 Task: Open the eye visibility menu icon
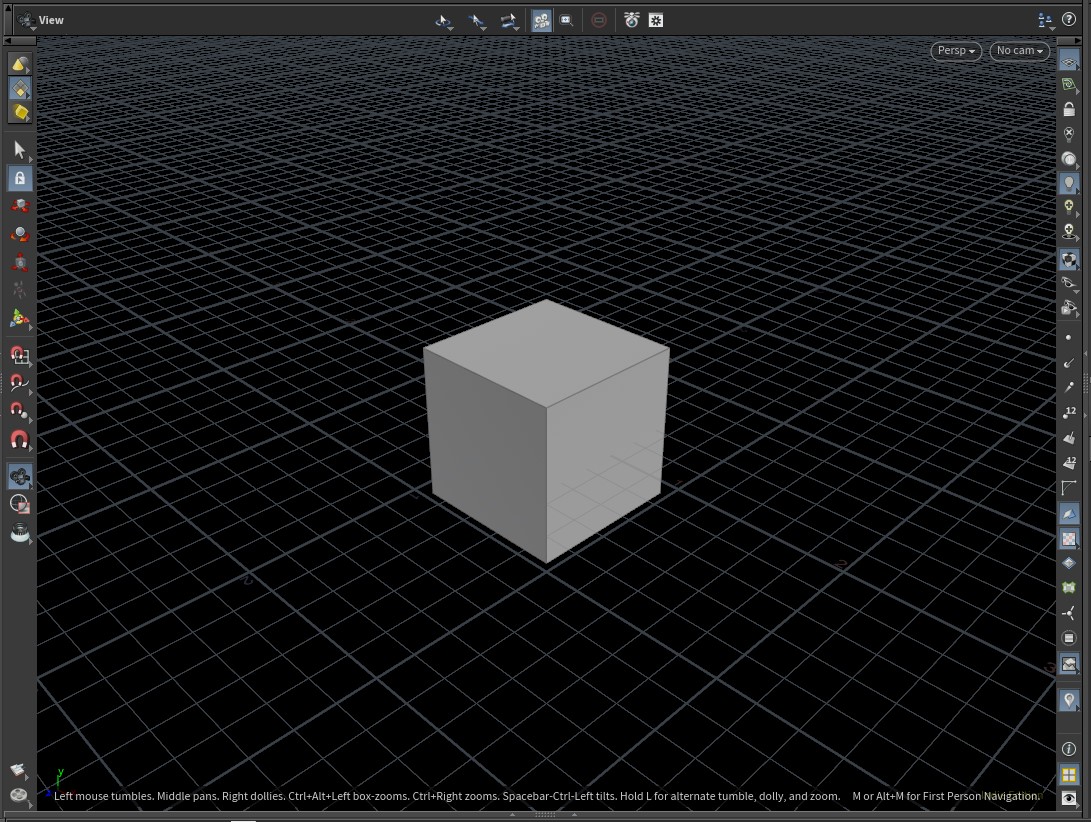click(x=1069, y=798)
